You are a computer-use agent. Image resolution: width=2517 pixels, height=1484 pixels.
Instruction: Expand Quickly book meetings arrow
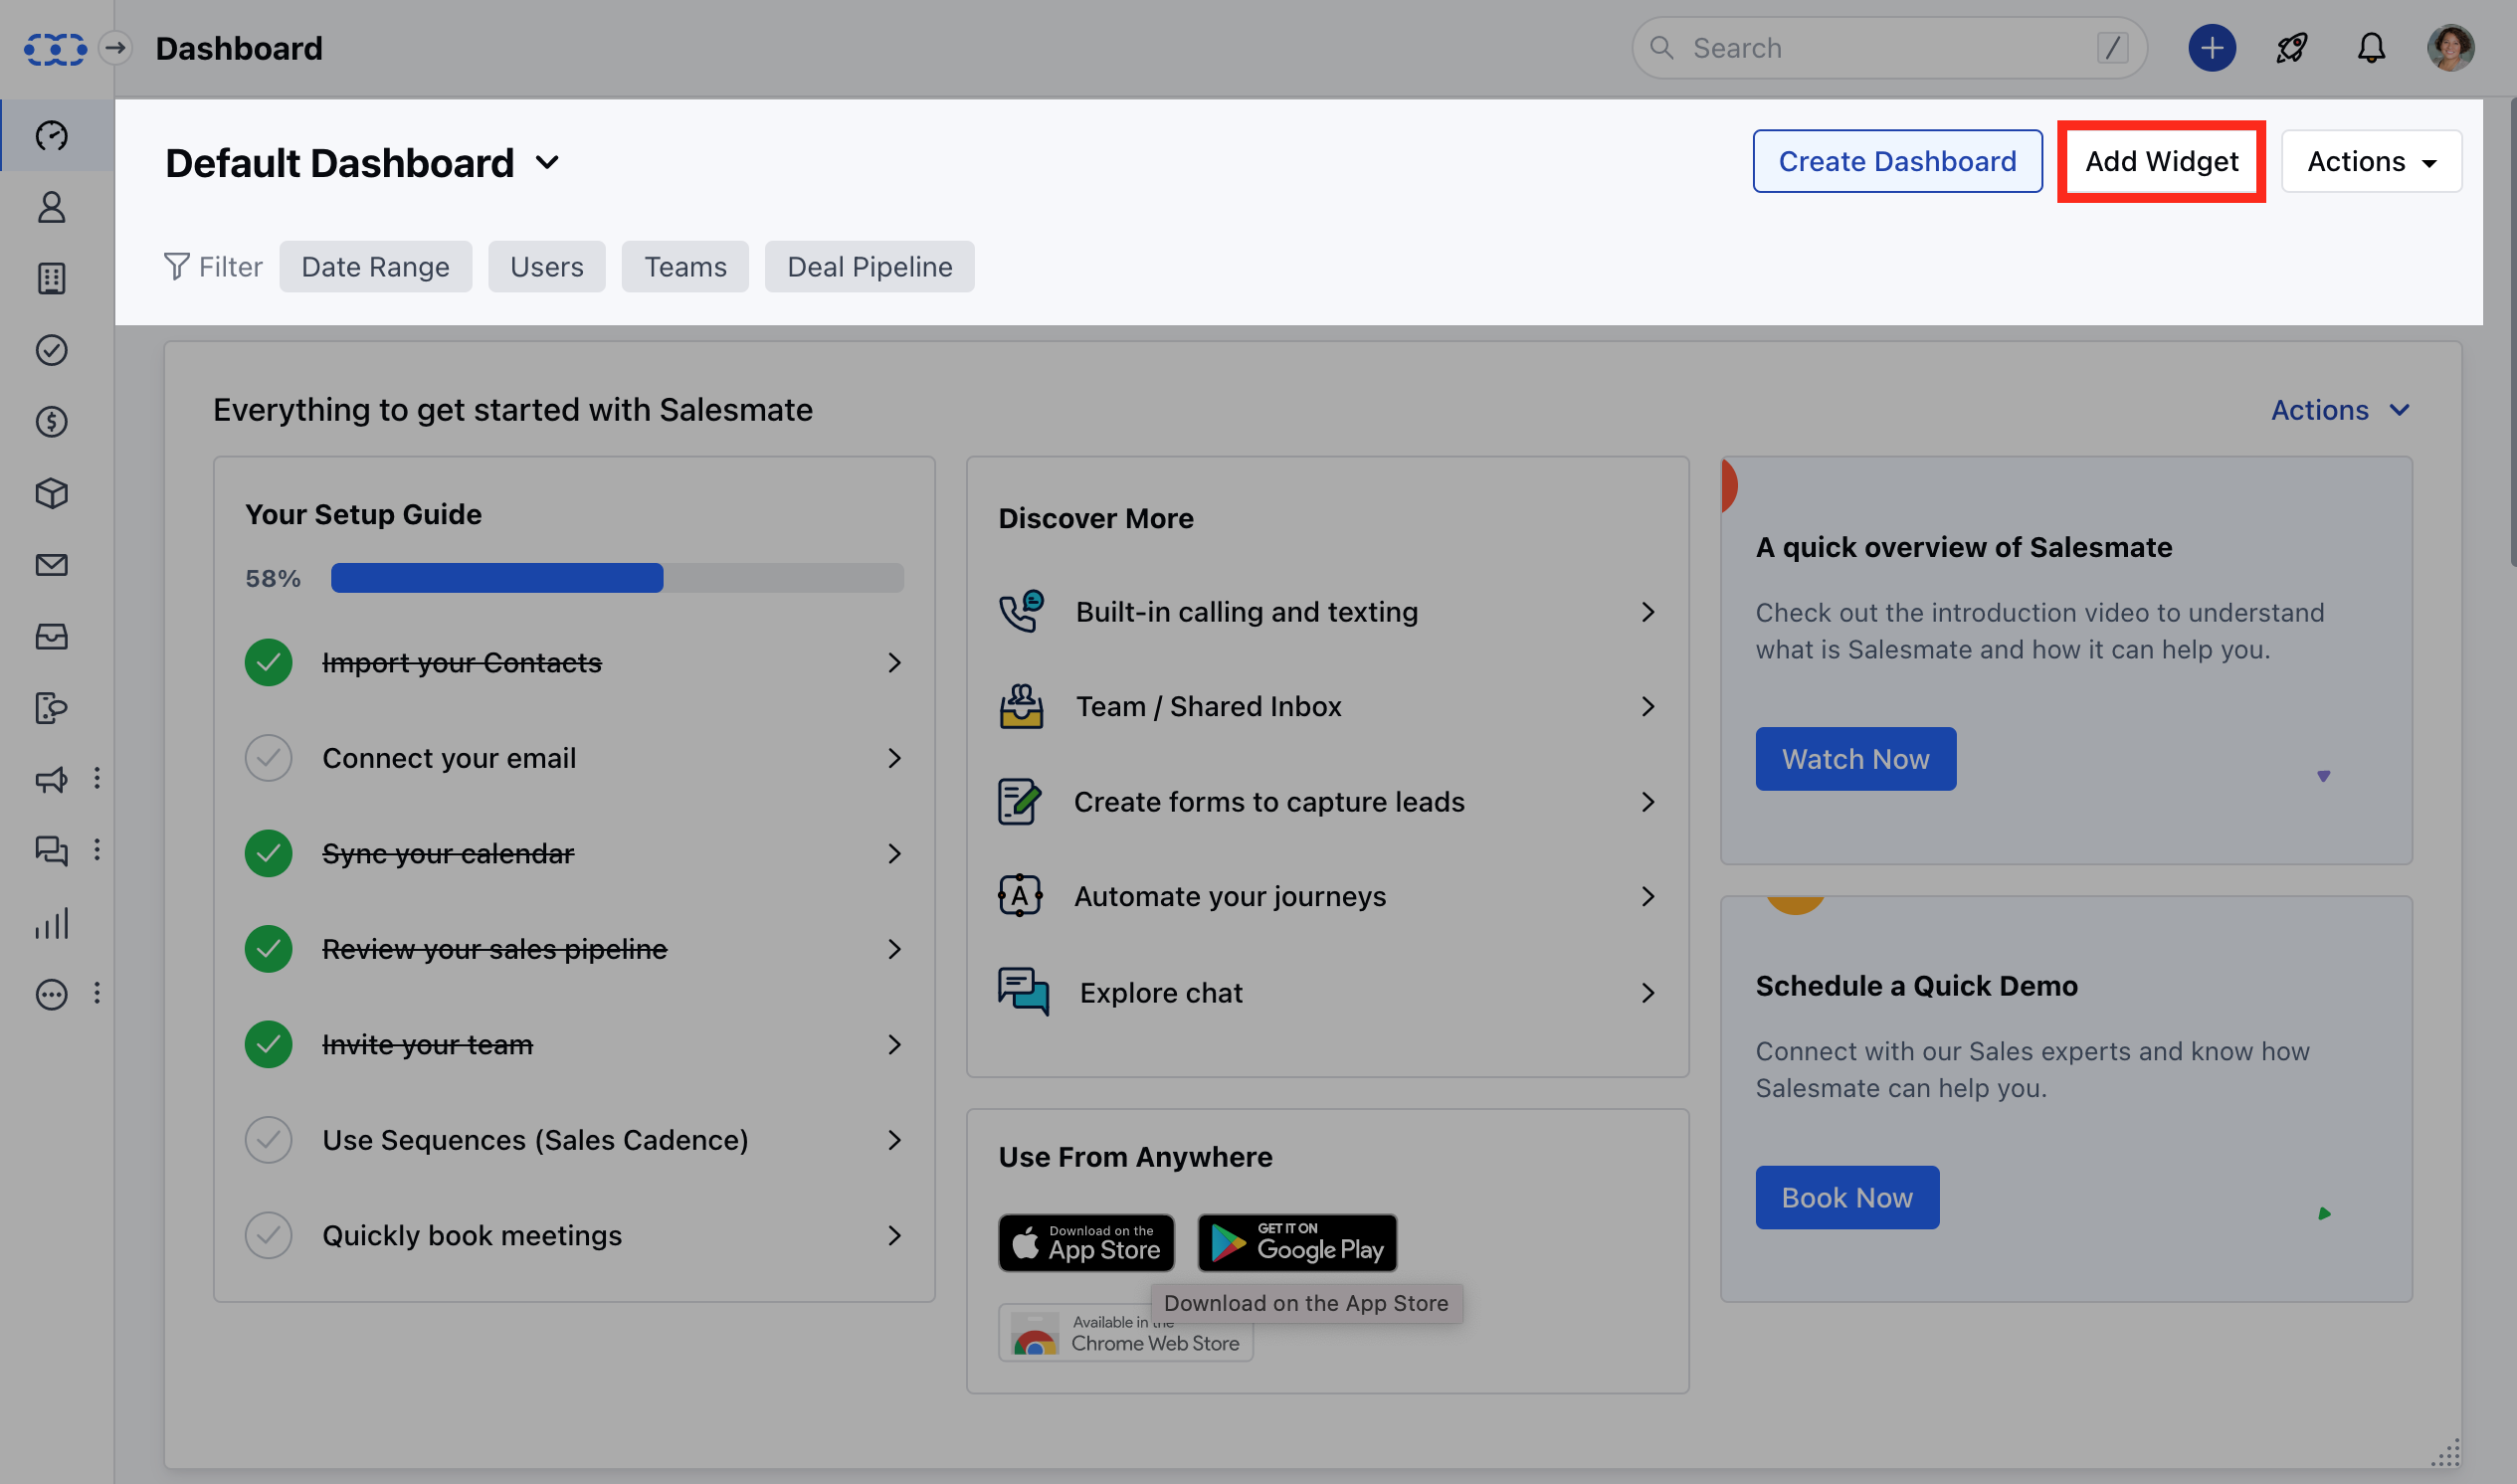coord(894,1235)
